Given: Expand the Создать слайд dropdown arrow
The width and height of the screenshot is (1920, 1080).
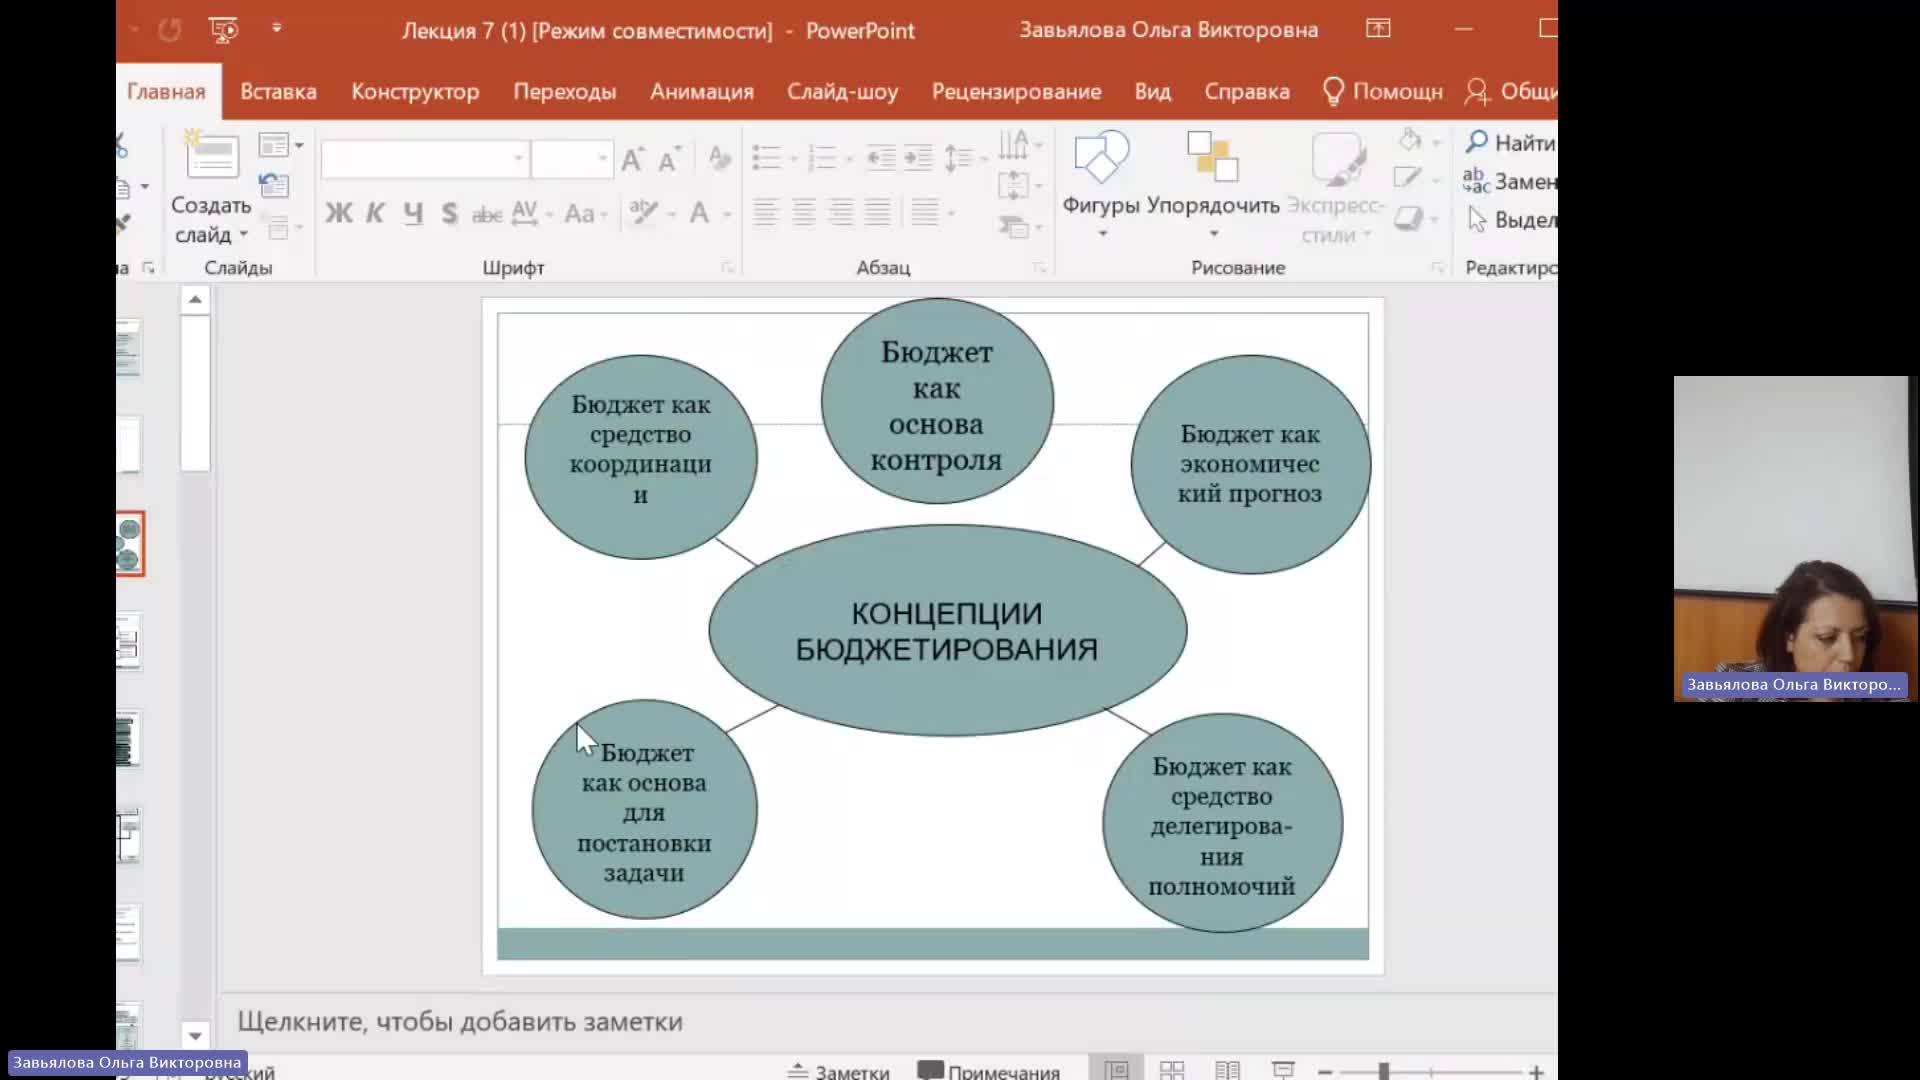Looking at the screenshot, I should click(243, 234).
